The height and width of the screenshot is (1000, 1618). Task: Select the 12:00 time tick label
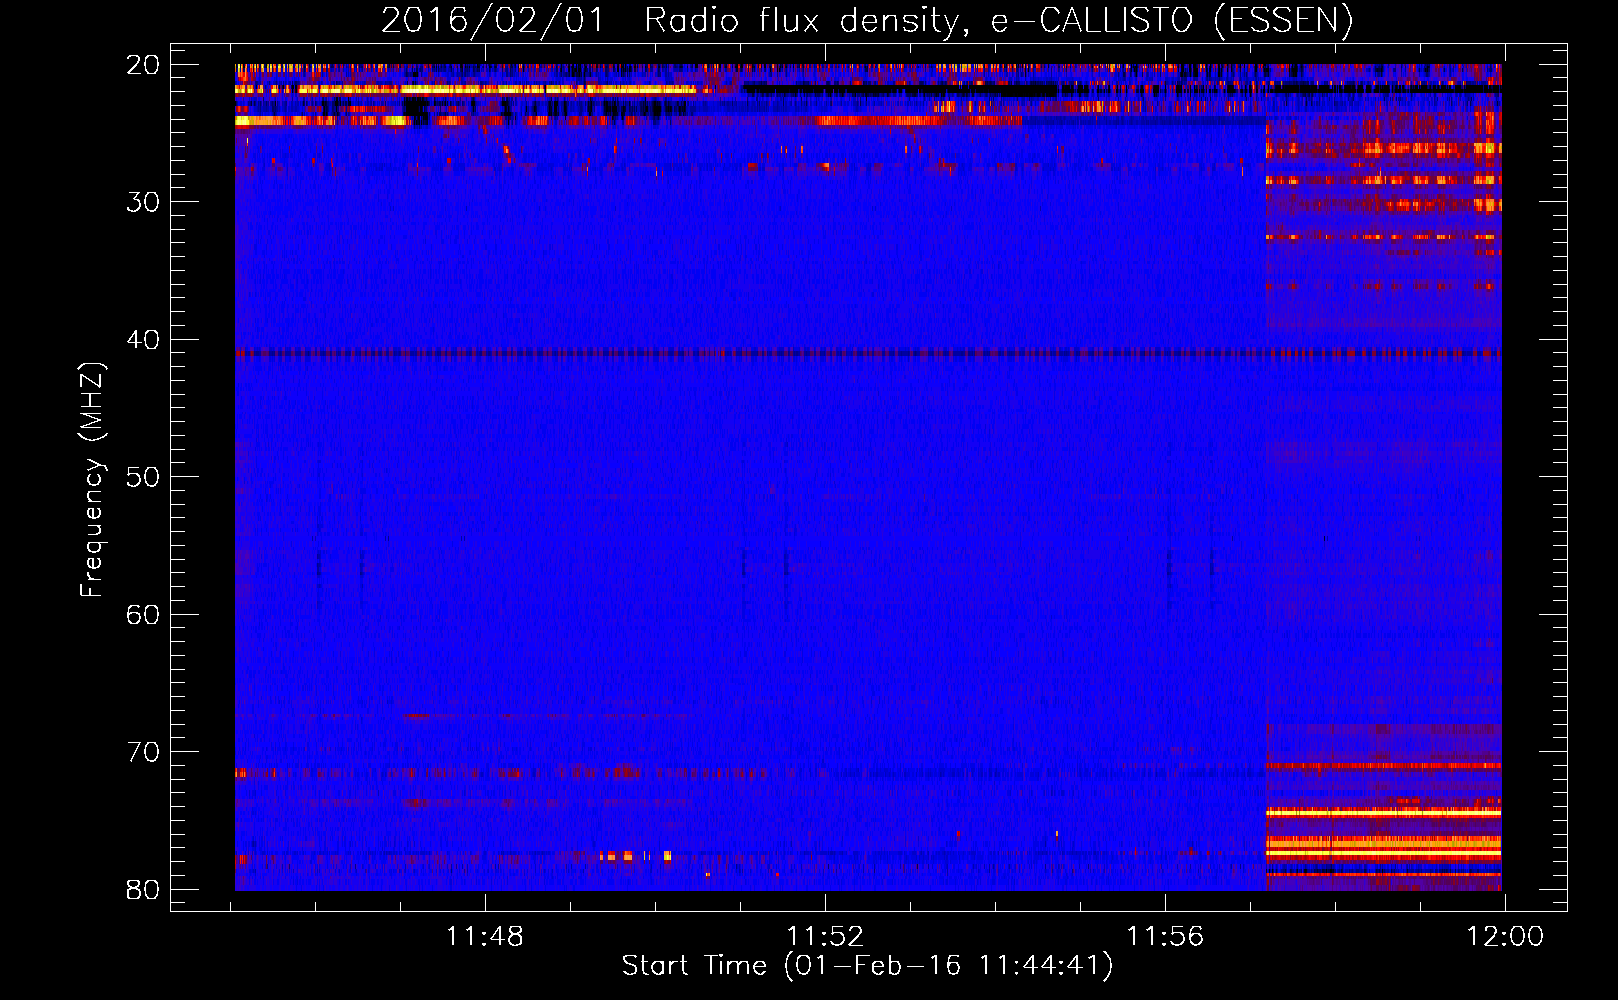coord(1505,937)
